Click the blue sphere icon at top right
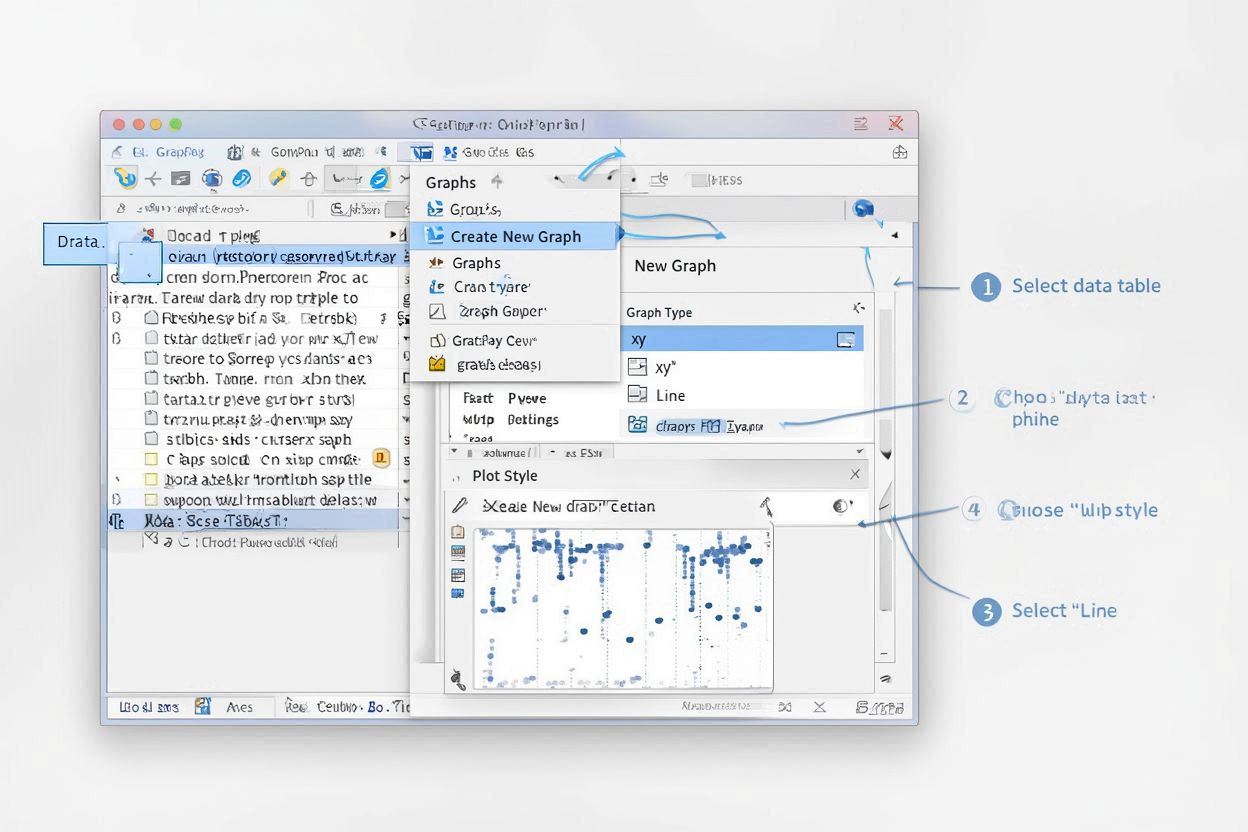The height and width of the screenshot is (832, 1248). pos(863,209)
